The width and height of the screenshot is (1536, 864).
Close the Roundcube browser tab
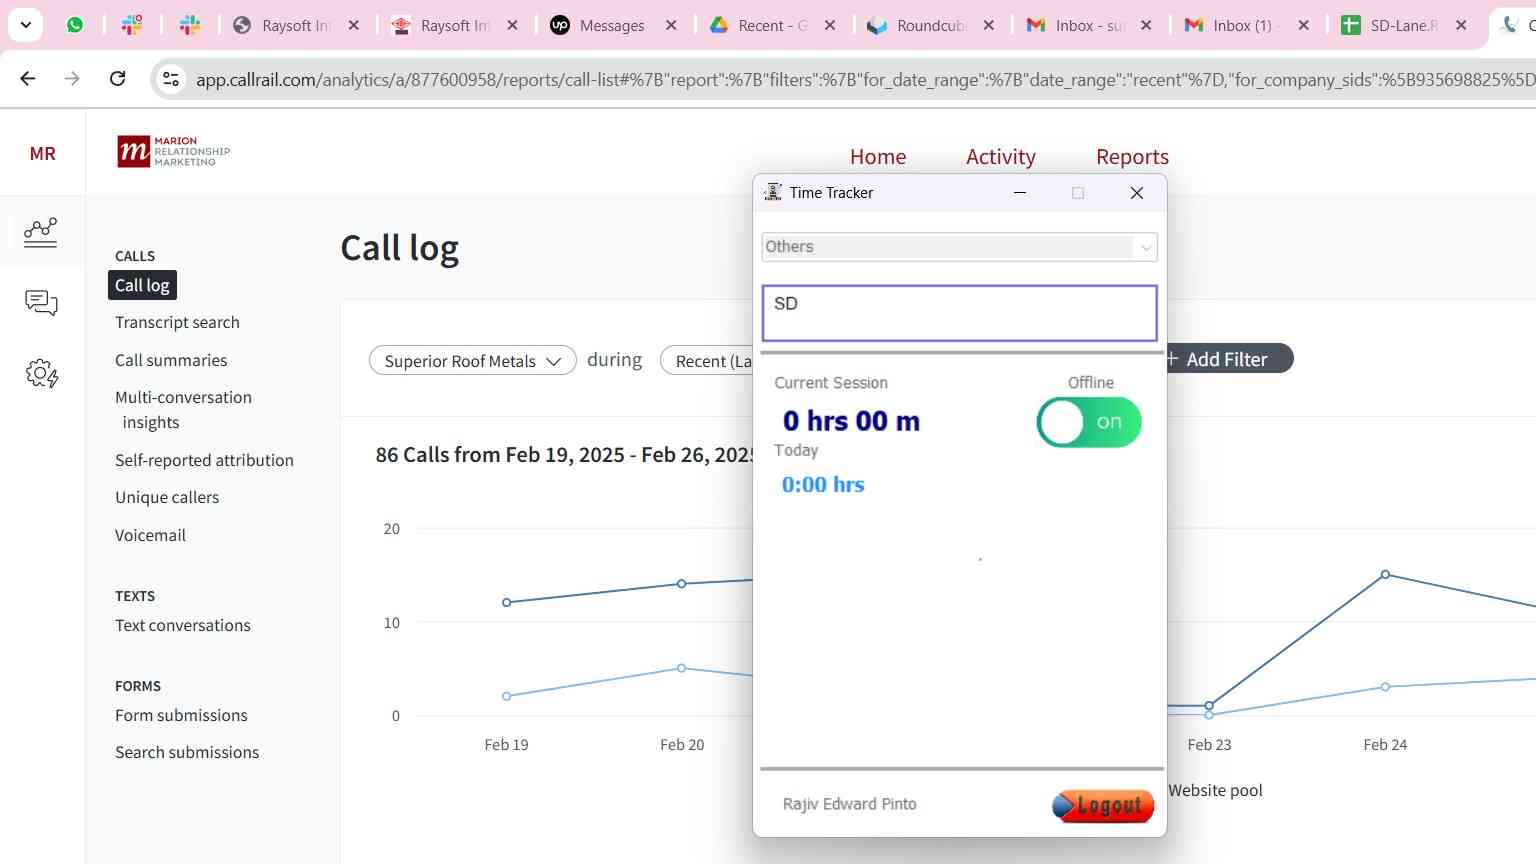coord(989,25)
